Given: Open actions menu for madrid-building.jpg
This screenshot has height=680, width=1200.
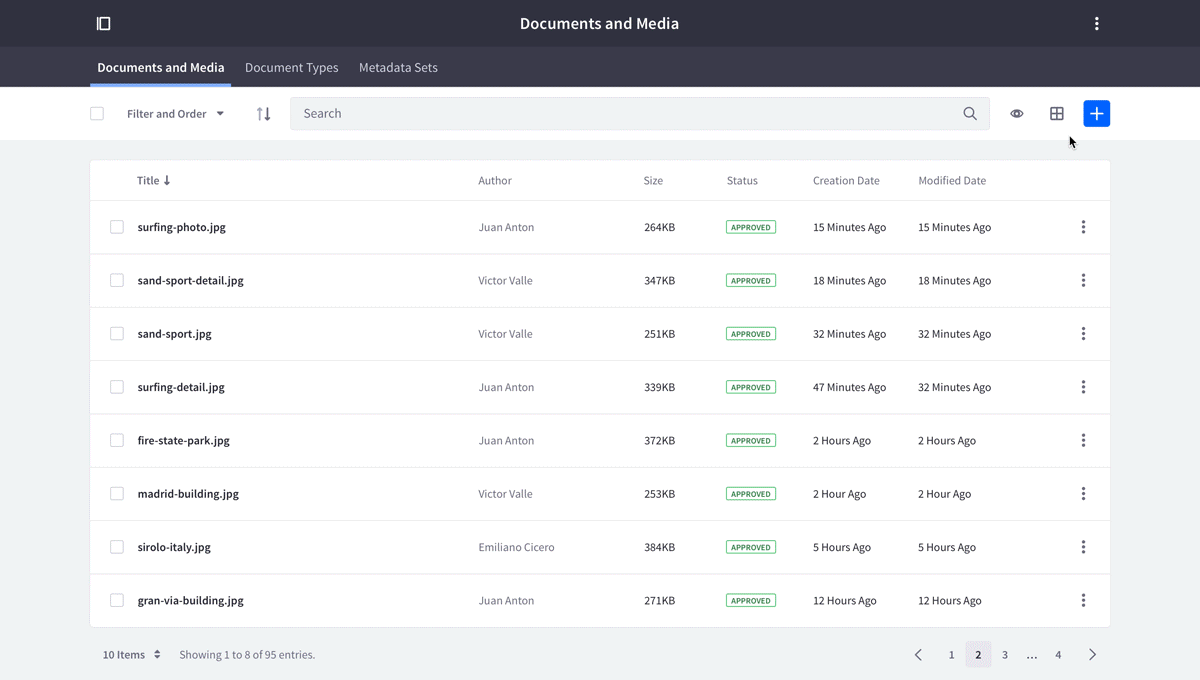Looking at the screenshot, I should click(x=1083, y=493).
